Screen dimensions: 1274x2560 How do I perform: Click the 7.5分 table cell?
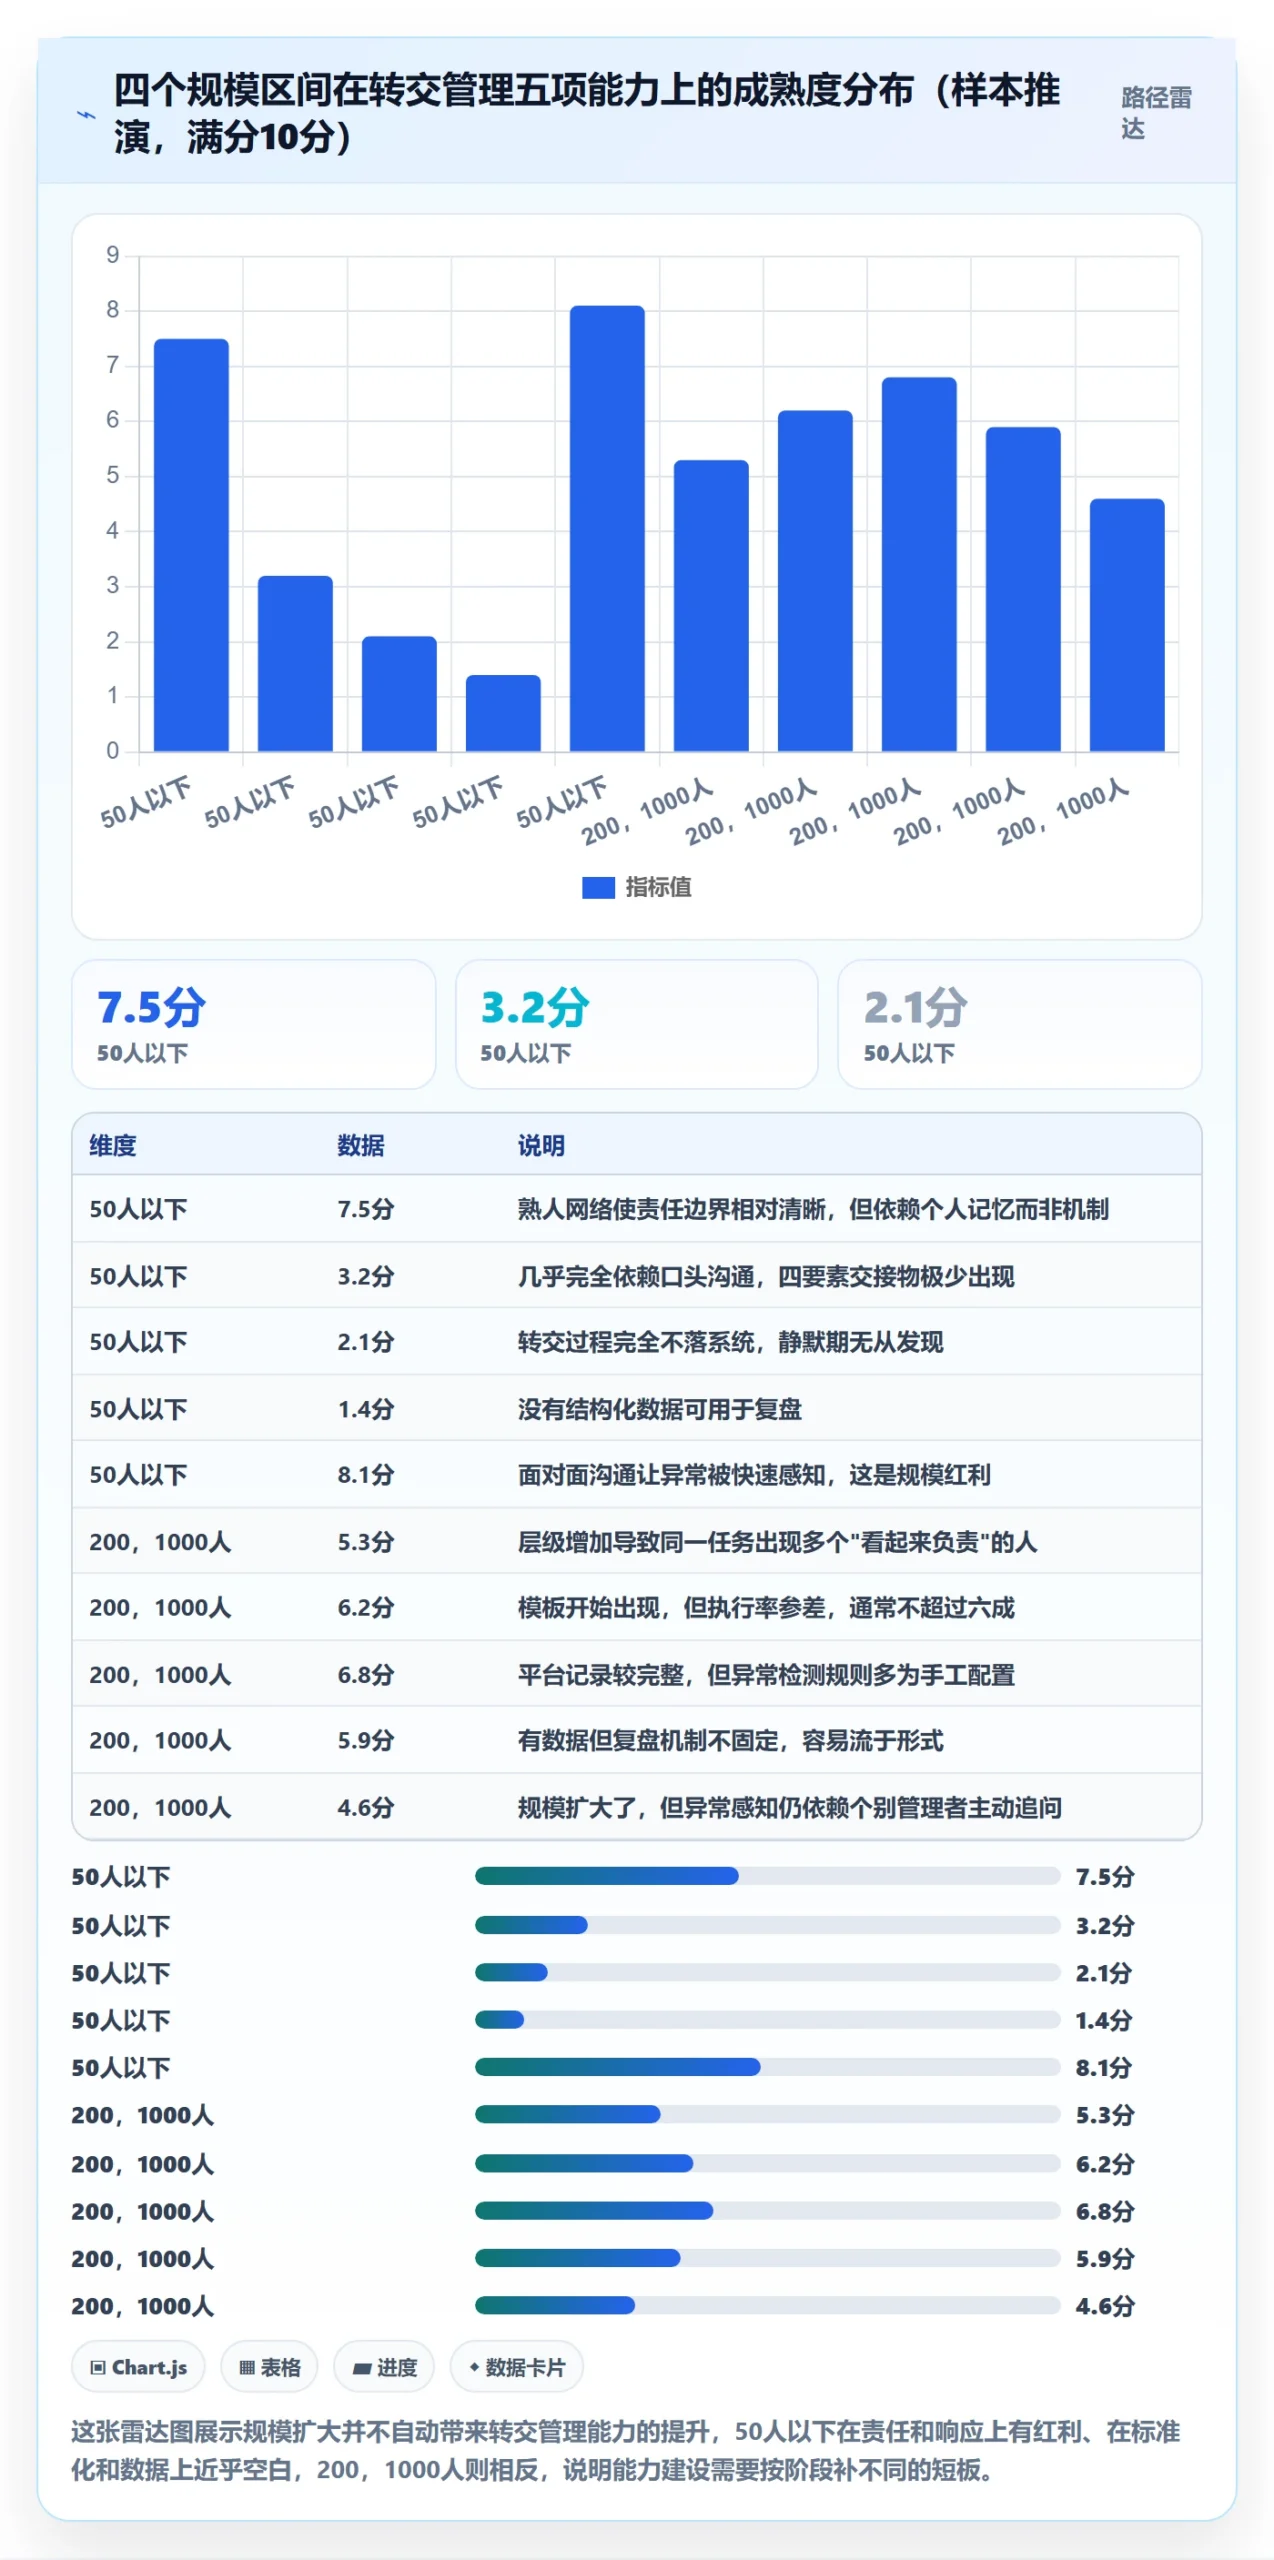pyautogui.click(x=366, y=1209)
